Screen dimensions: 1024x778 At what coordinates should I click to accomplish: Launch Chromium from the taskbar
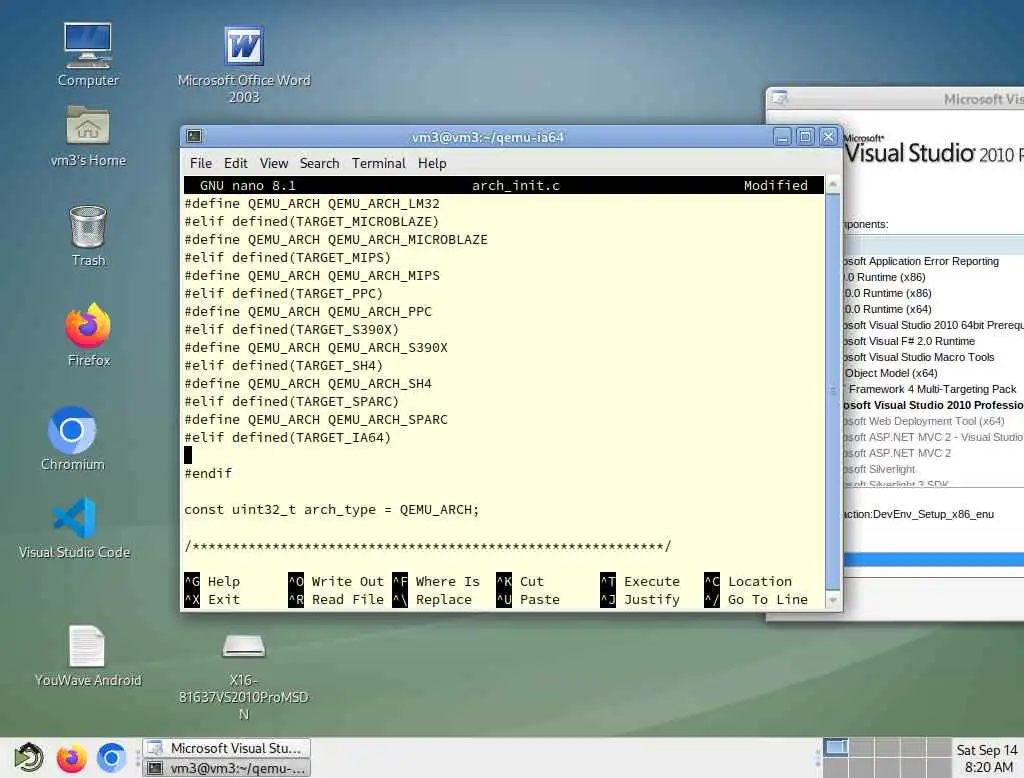click(x=112, y=758)
